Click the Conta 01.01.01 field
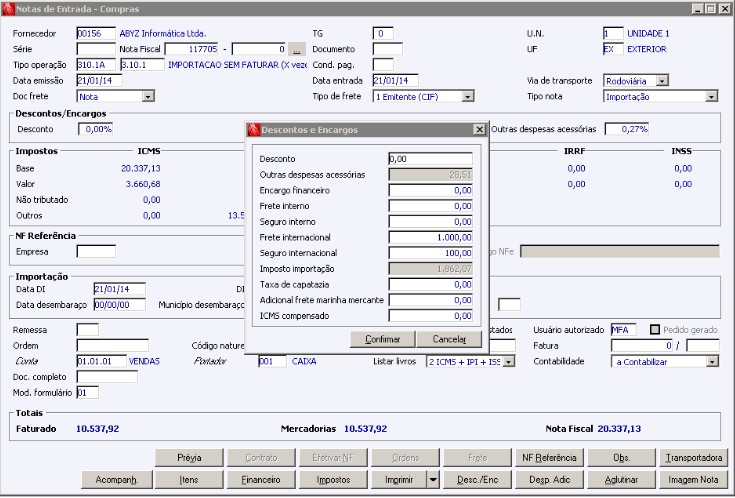735x498 pixels. pyautogui.click(x=101, y=362)
